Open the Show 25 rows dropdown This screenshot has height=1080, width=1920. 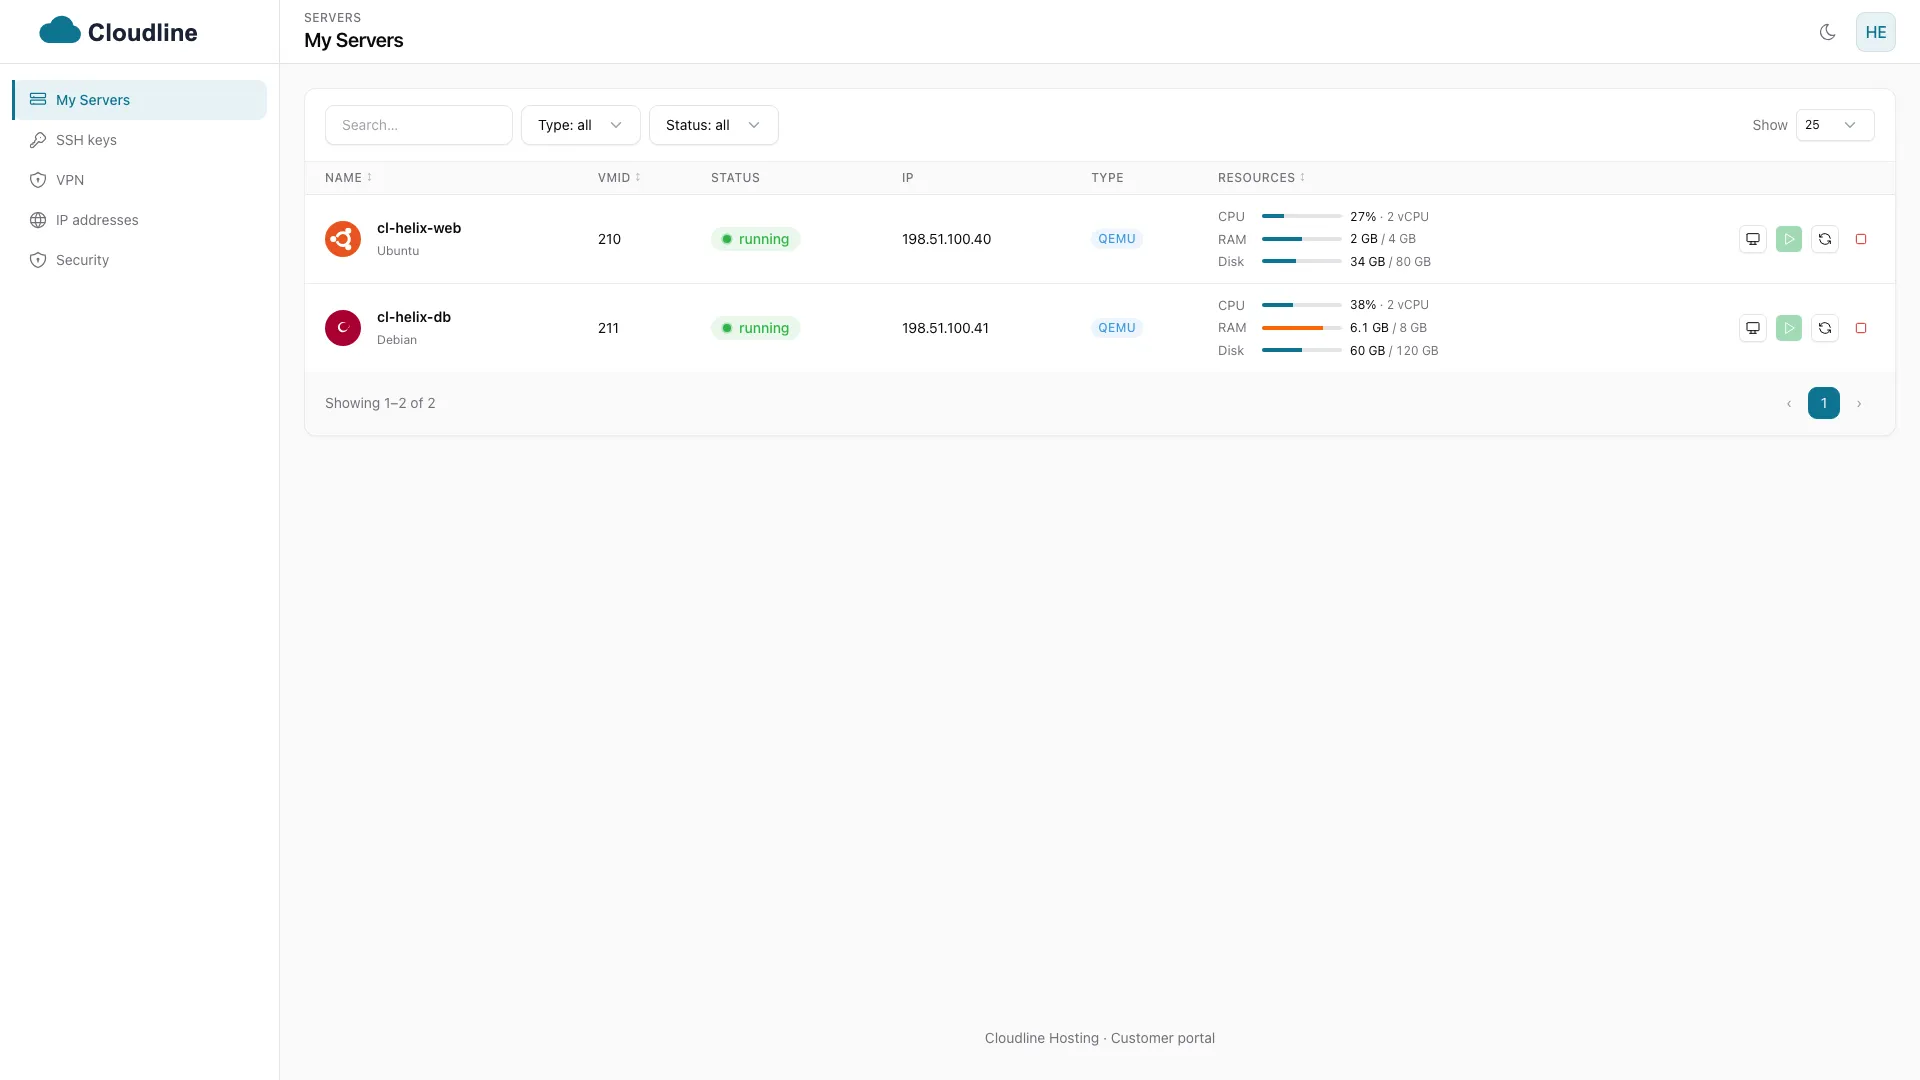tap(1835, 125)
